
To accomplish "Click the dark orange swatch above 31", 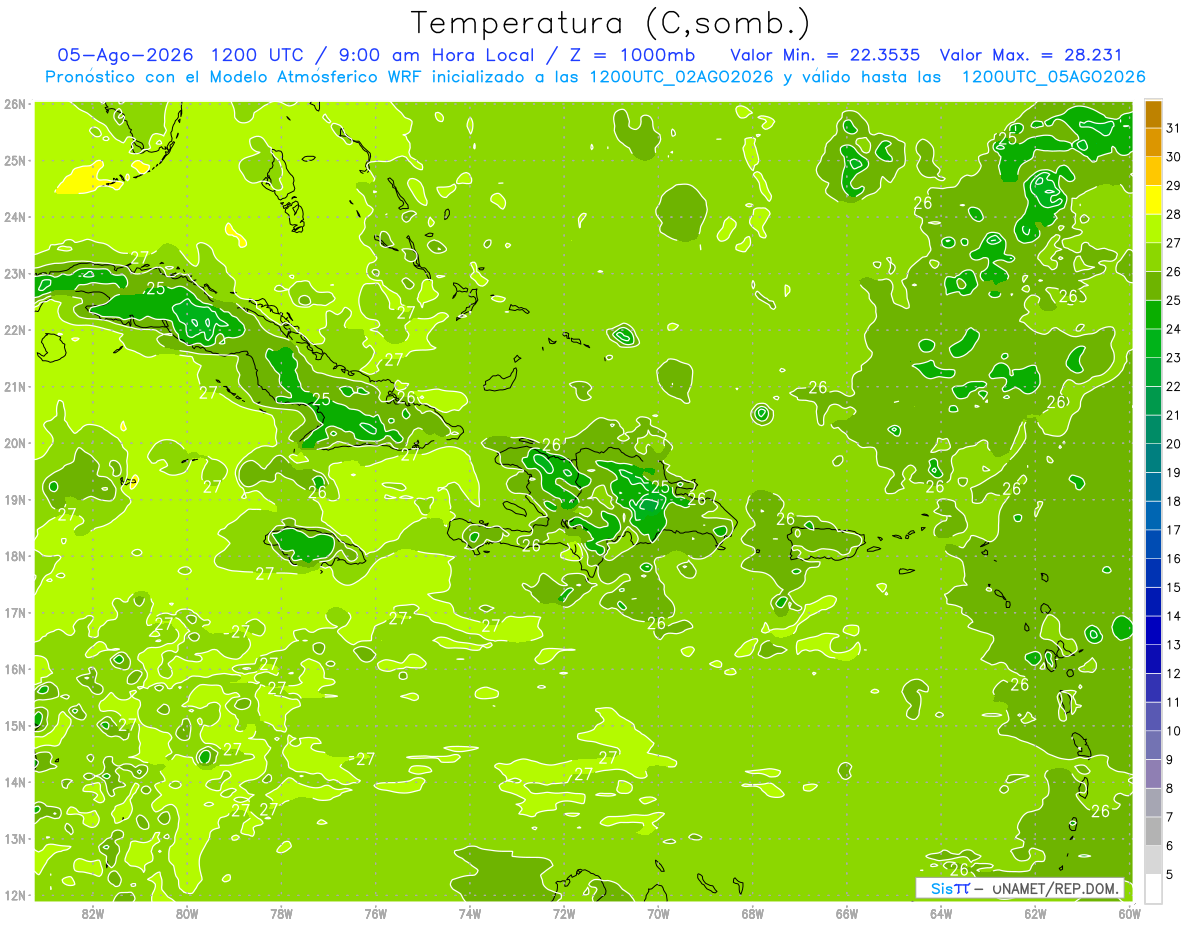I will pyautogui.click(x=1153, y=115).
